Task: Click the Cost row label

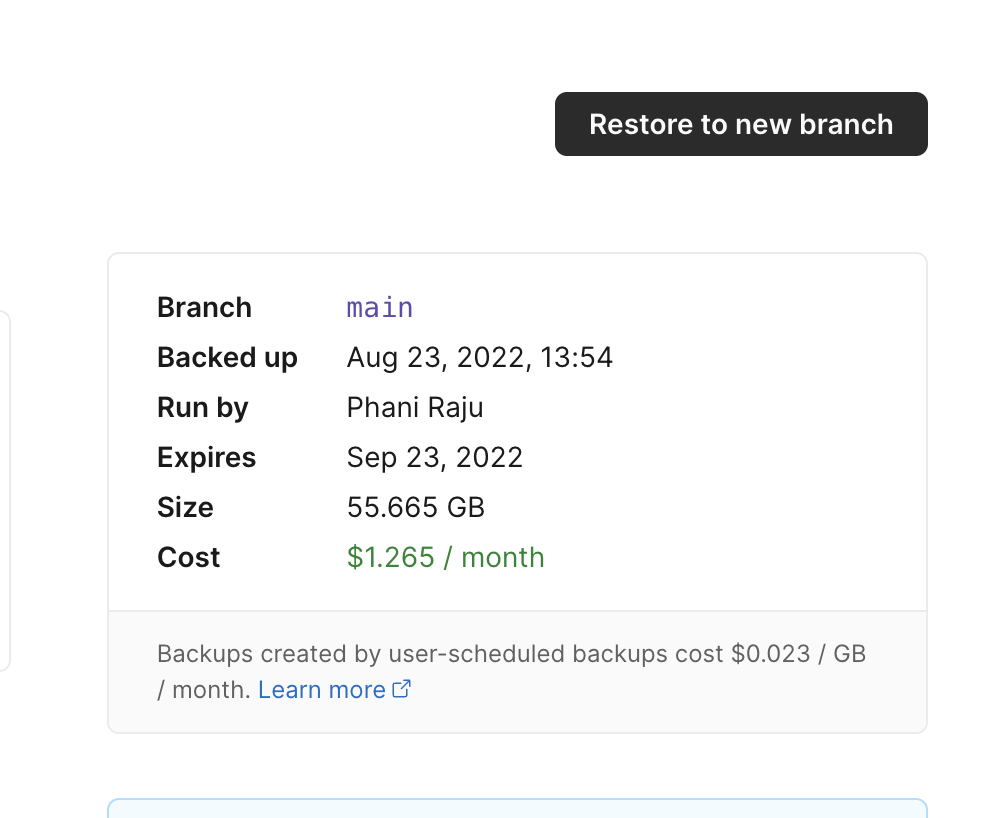Action: pos(188,557)
